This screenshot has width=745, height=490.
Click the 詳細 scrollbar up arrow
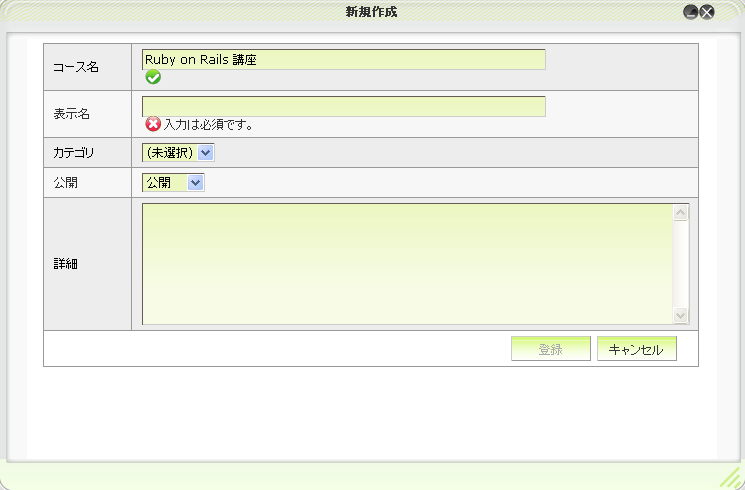[x=680, y=212]
